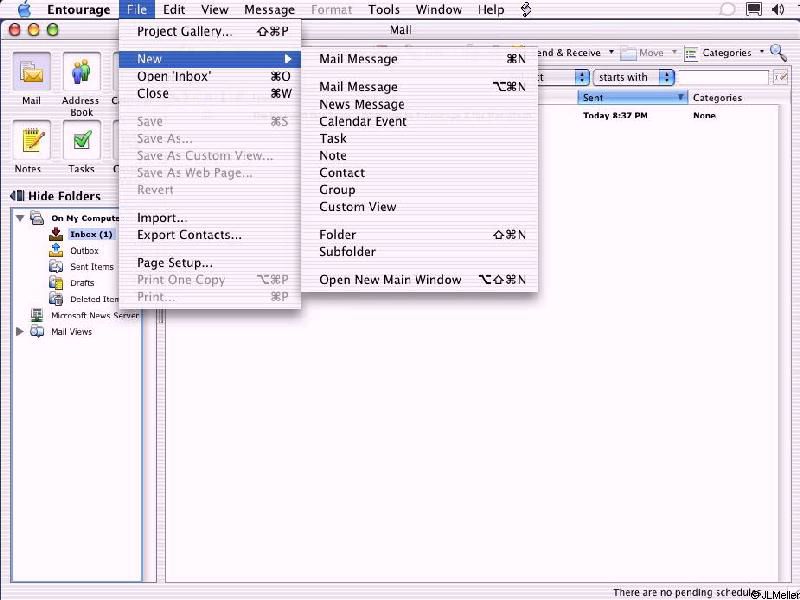Sort by the Sent column header
This screenshot has height=600, width=800.
coord(633,97)
